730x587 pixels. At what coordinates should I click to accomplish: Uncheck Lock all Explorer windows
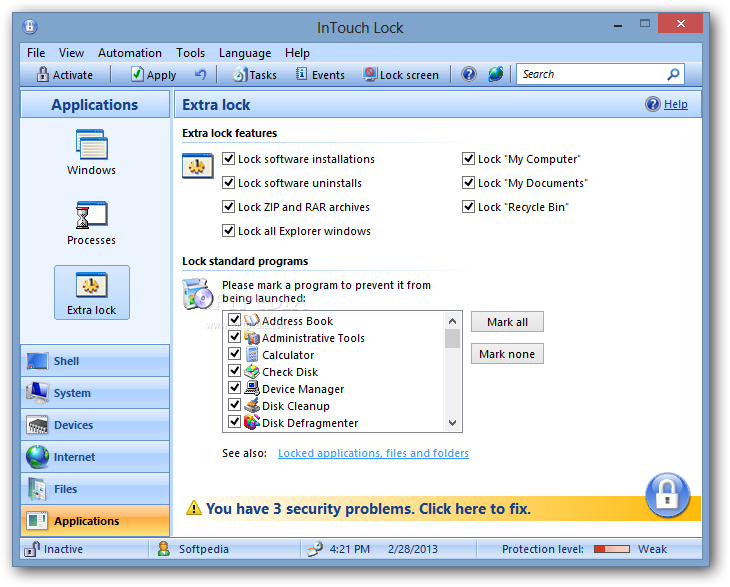(x=228, y=230)
